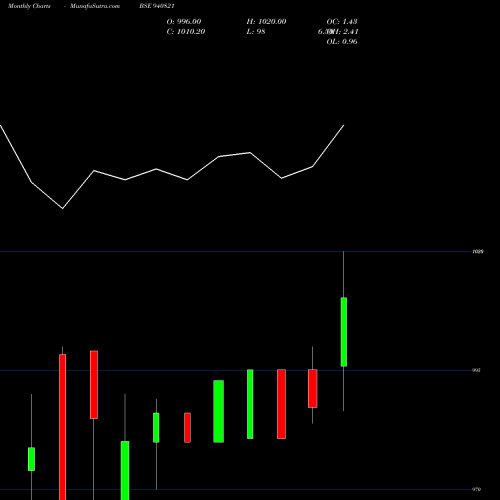The image size is (500, 500).
Task: Click the 'MunafaSutra.com' site label
Action: tap(95, 6)
